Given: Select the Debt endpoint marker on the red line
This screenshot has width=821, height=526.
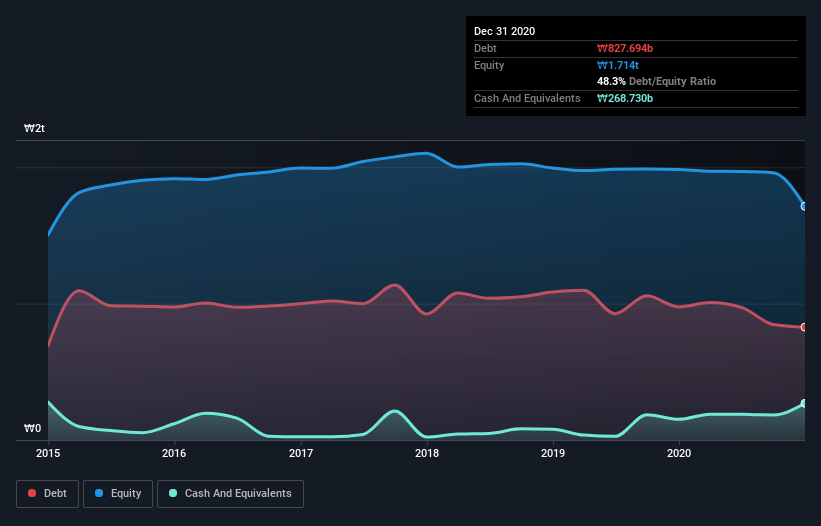Looking at the screenshot, I should [x=804, y=327].
